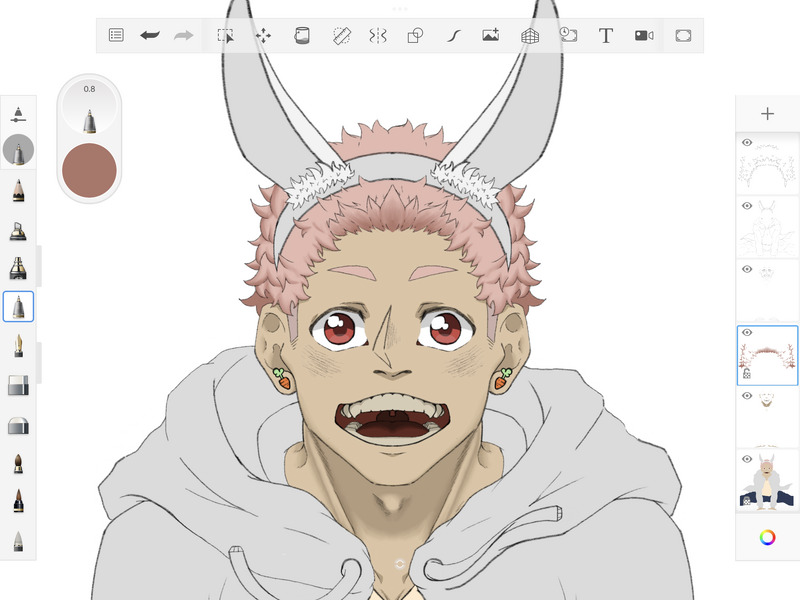
Task: Open the main menu list icon
Action: [116, 35]
